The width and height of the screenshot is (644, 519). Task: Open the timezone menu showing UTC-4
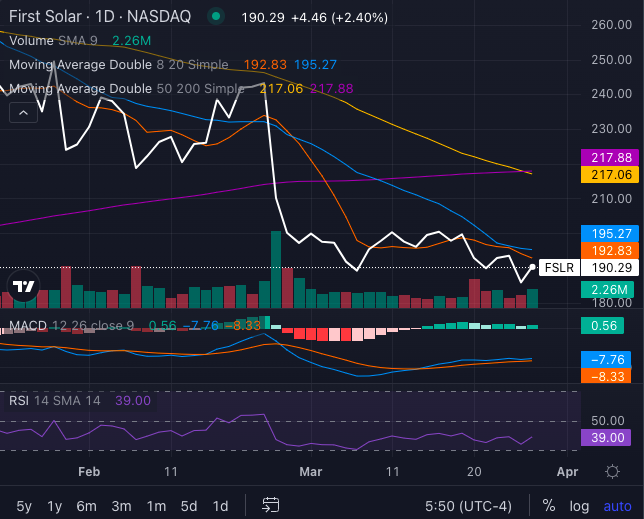(469, 505)
